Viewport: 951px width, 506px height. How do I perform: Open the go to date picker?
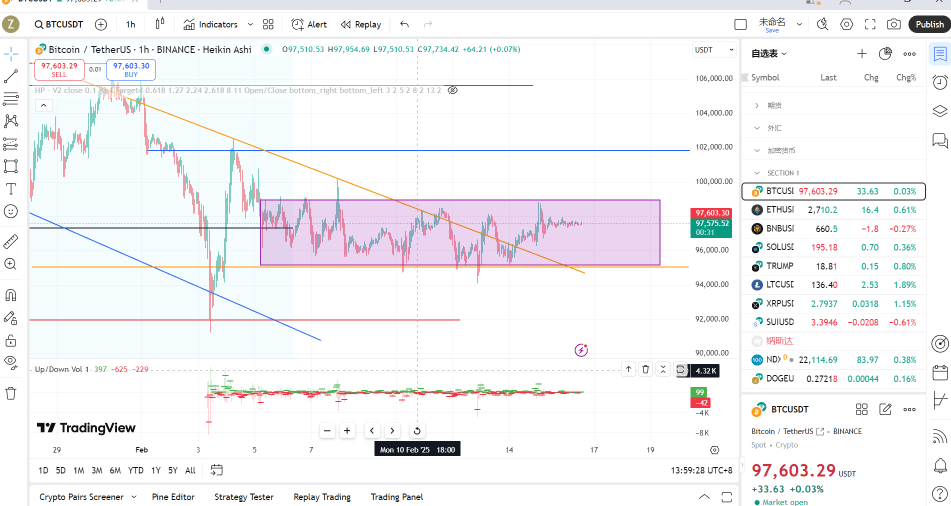pyautogui.click(x=217, y=470)
